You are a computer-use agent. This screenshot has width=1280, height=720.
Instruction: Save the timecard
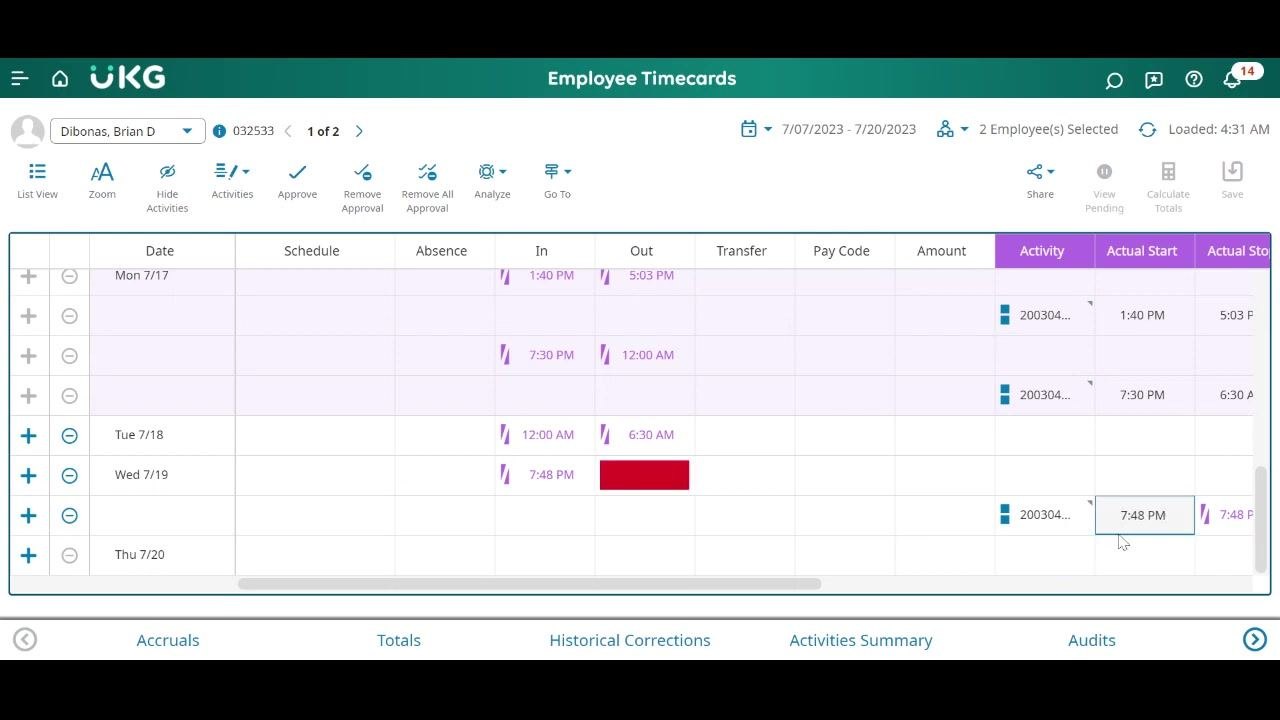pyautogui.click(x=1232, y=181)
